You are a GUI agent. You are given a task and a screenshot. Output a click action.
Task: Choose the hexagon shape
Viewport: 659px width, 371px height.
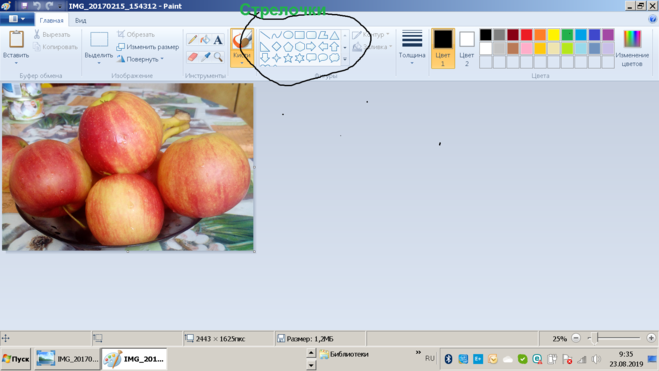tap(299, 46)
